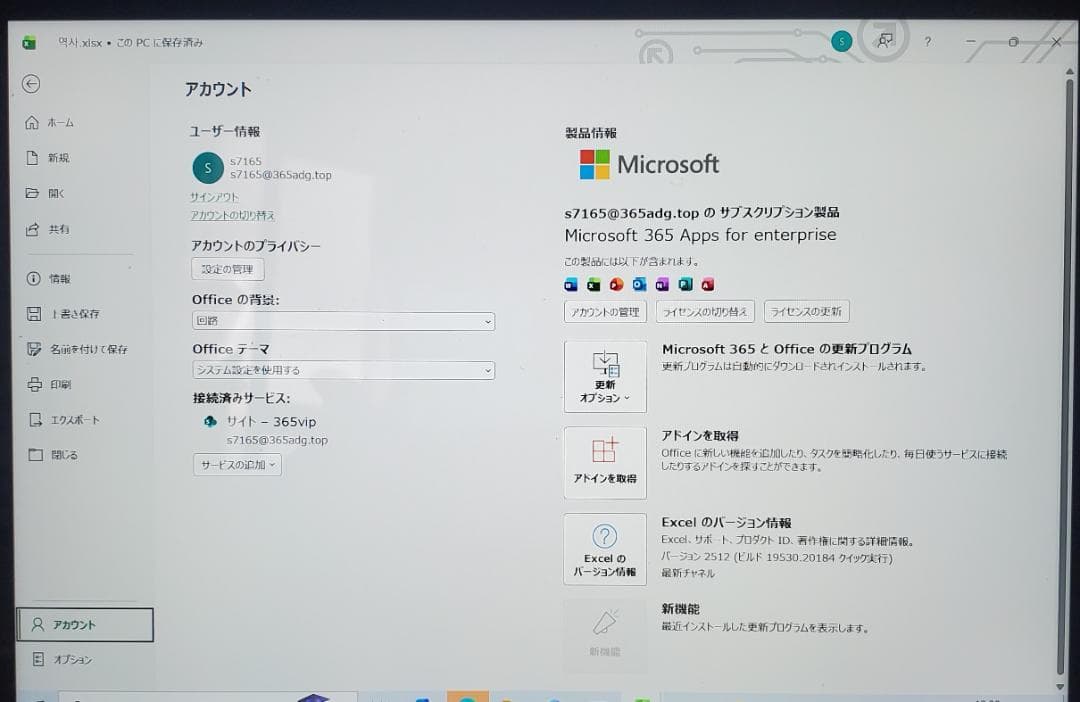This screenshot has height=702, width=1080.
Task: Click the Excel app icon in title bar
Action: point(29,43)
